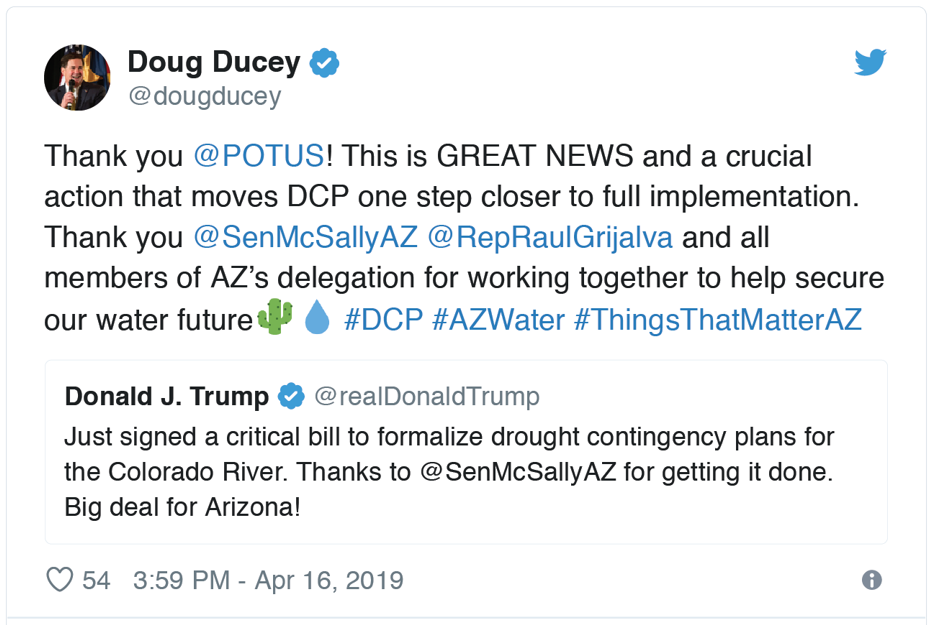Follow the @POTUS mention link

point(257,156)
